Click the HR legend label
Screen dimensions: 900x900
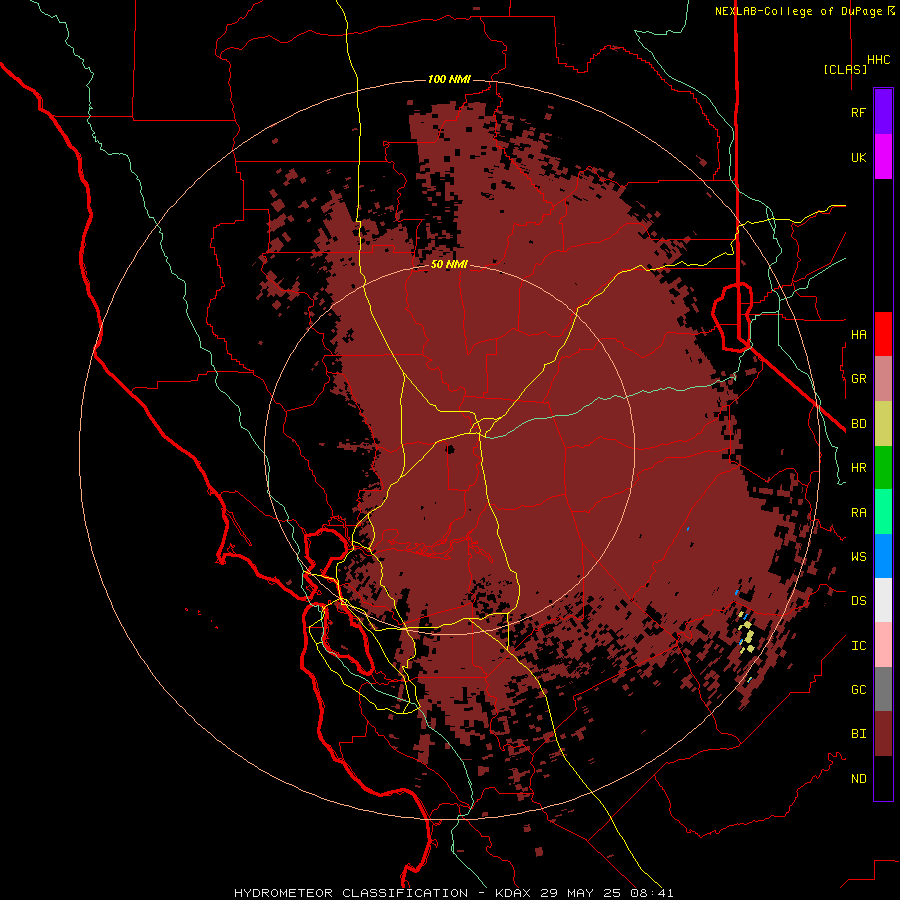(x=858, y=468)
